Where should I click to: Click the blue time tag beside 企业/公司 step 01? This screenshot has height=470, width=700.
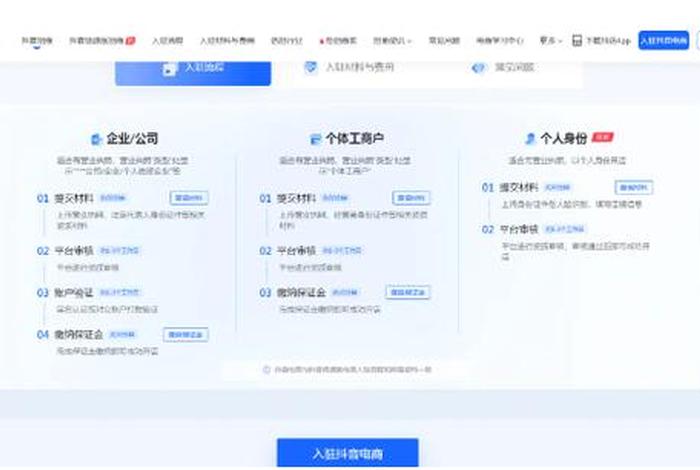(x=113, y=198)
